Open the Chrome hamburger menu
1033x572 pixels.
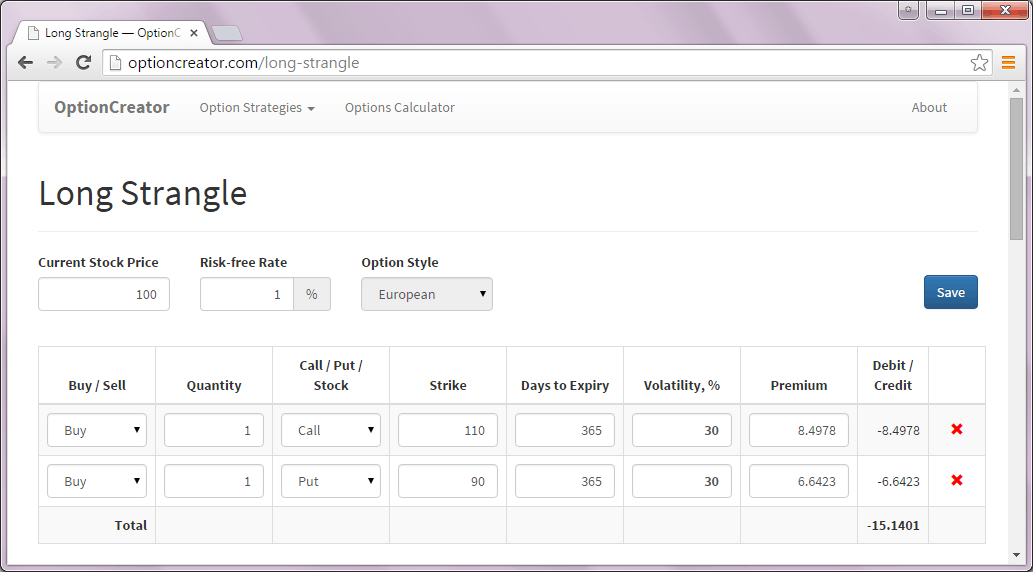tap(1008, 63)
